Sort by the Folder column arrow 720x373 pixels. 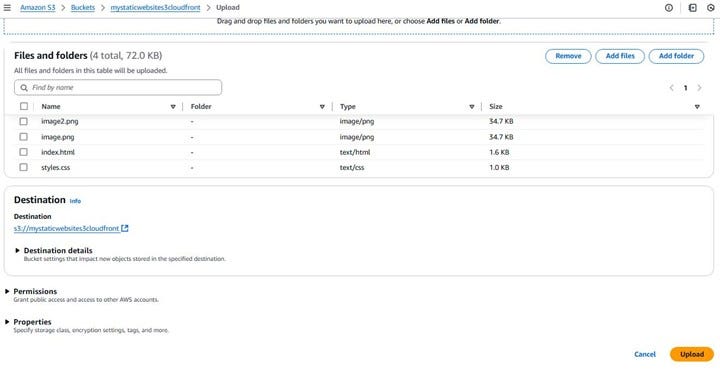click(x=322, y=107)
